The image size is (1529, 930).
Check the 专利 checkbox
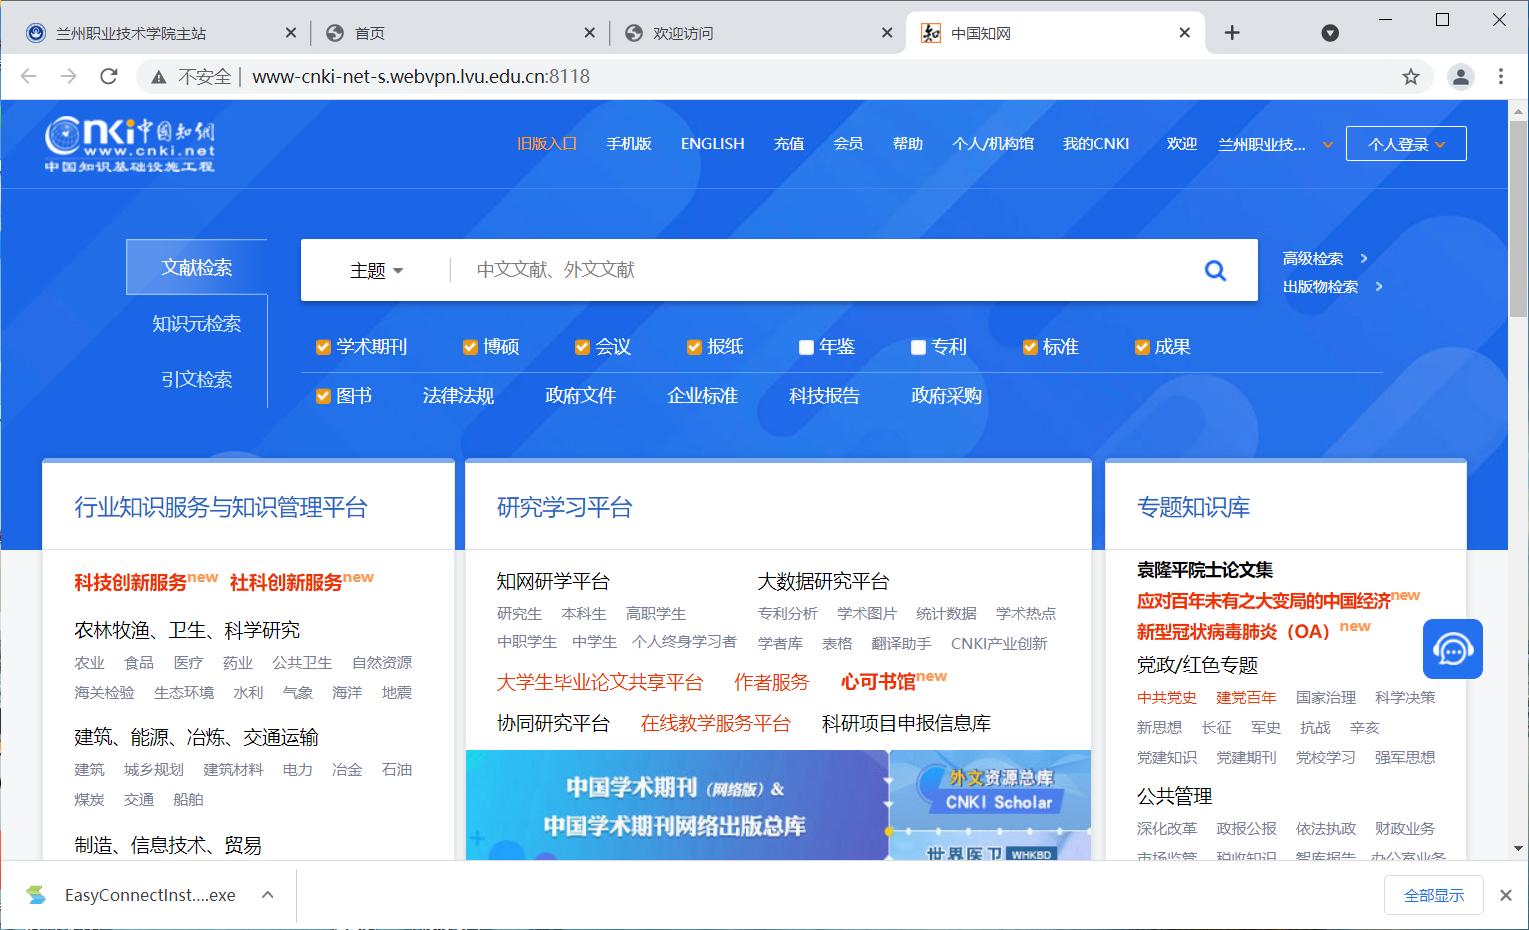(918, 347)
